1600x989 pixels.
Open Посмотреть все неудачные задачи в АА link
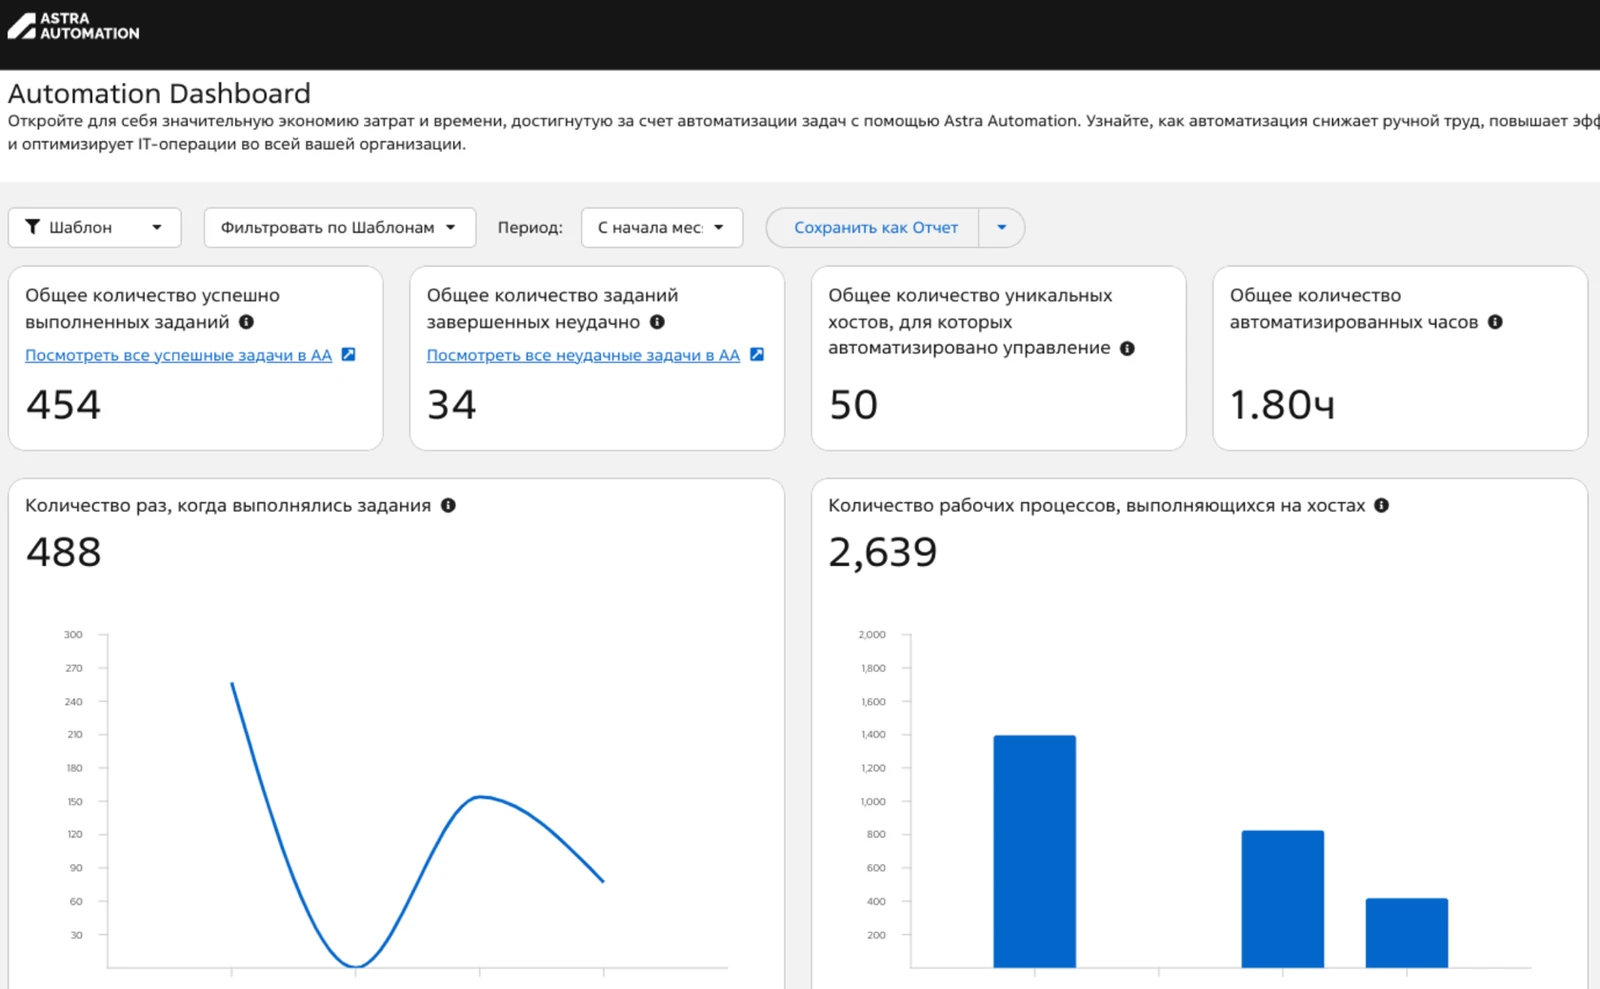pyautogui.click(x=583, y=355)
